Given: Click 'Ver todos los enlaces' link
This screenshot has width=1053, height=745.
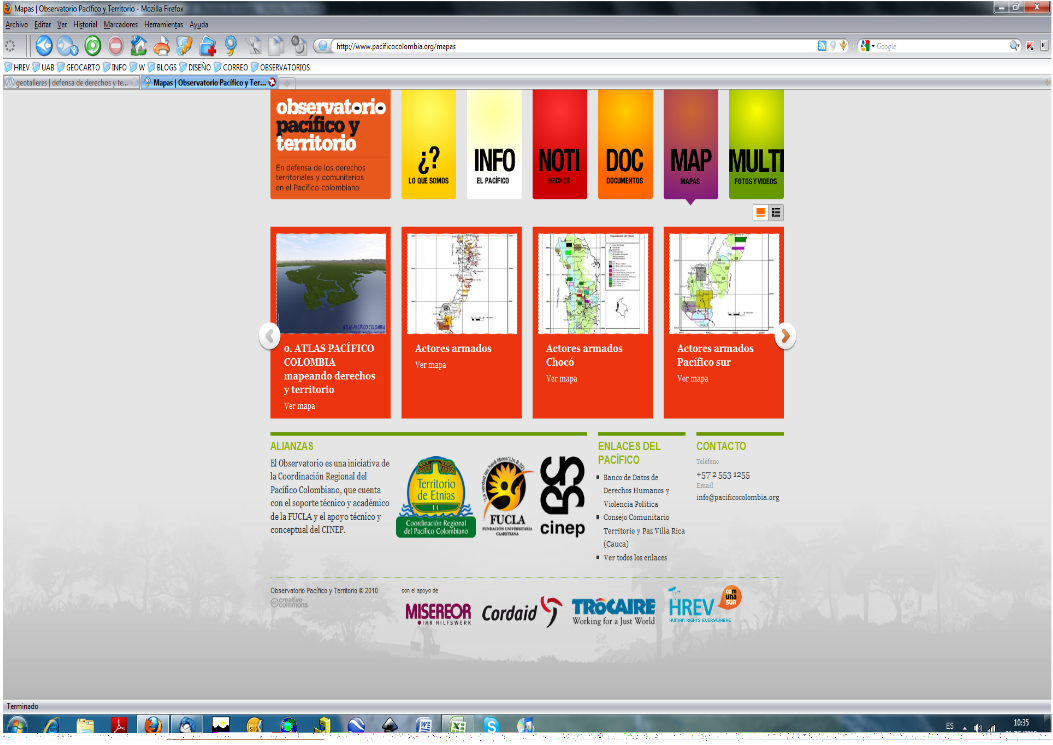Looking at the screenshot, I should click(635, 557).
